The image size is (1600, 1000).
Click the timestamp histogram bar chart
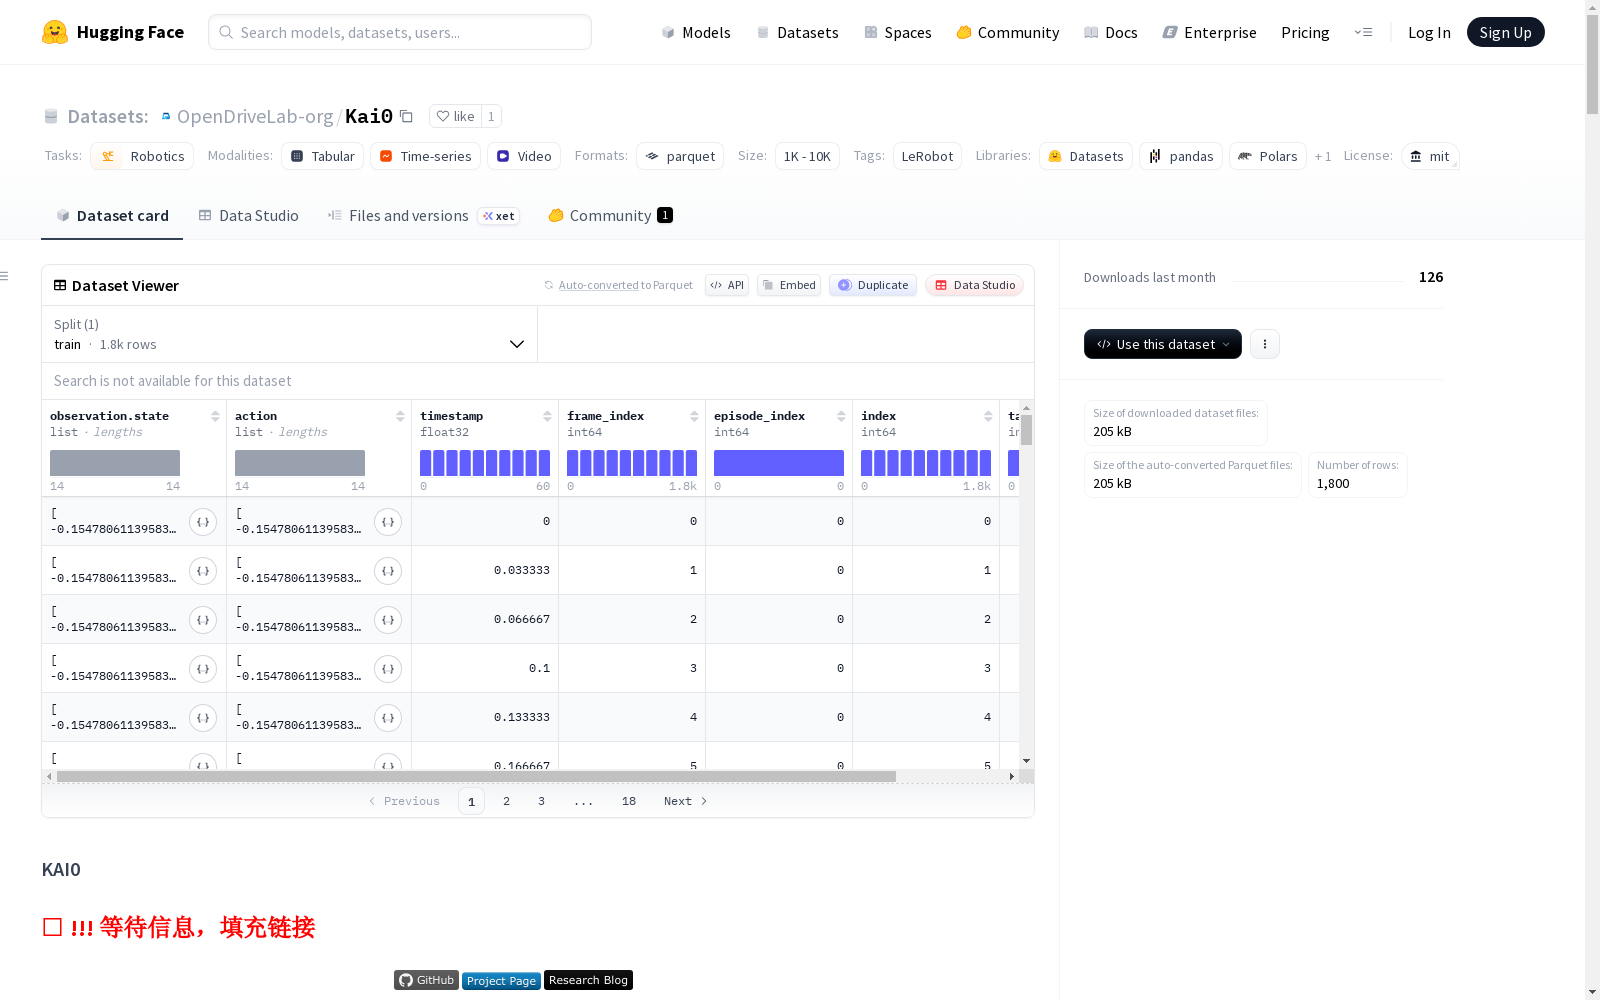485,463
